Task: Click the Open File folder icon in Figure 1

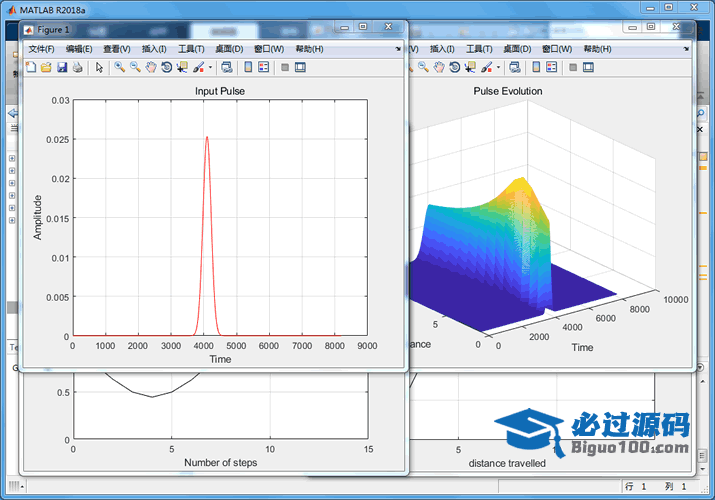Action: [x=46, y=67]
